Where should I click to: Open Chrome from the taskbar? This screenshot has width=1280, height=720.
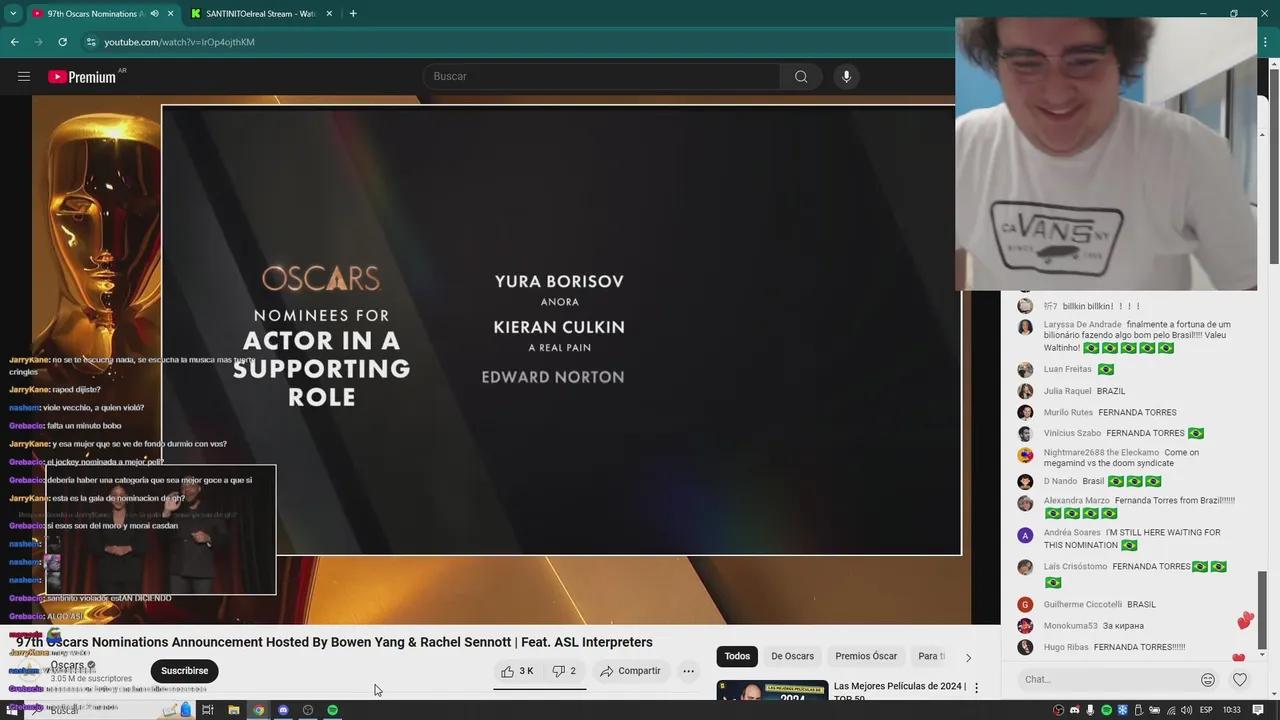(x=259, y=710)
